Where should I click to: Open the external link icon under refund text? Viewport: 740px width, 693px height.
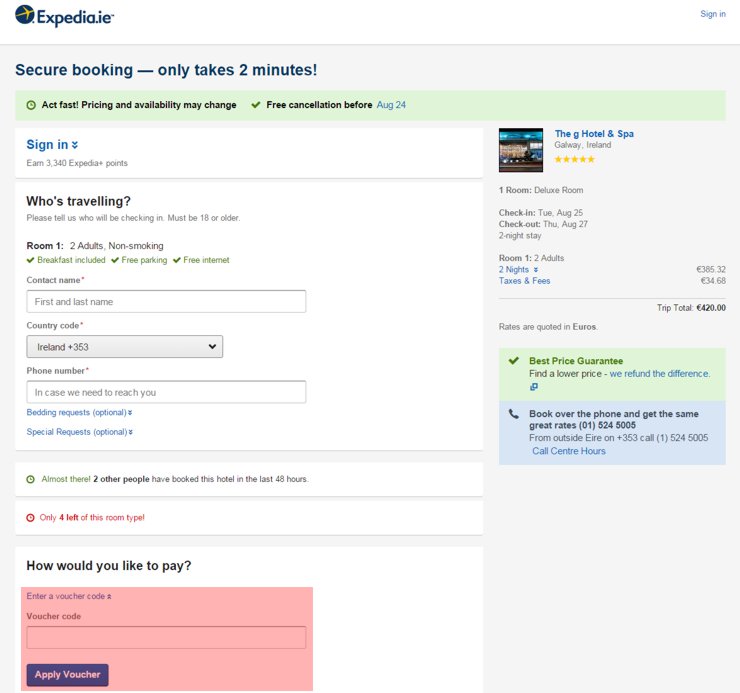534,387
